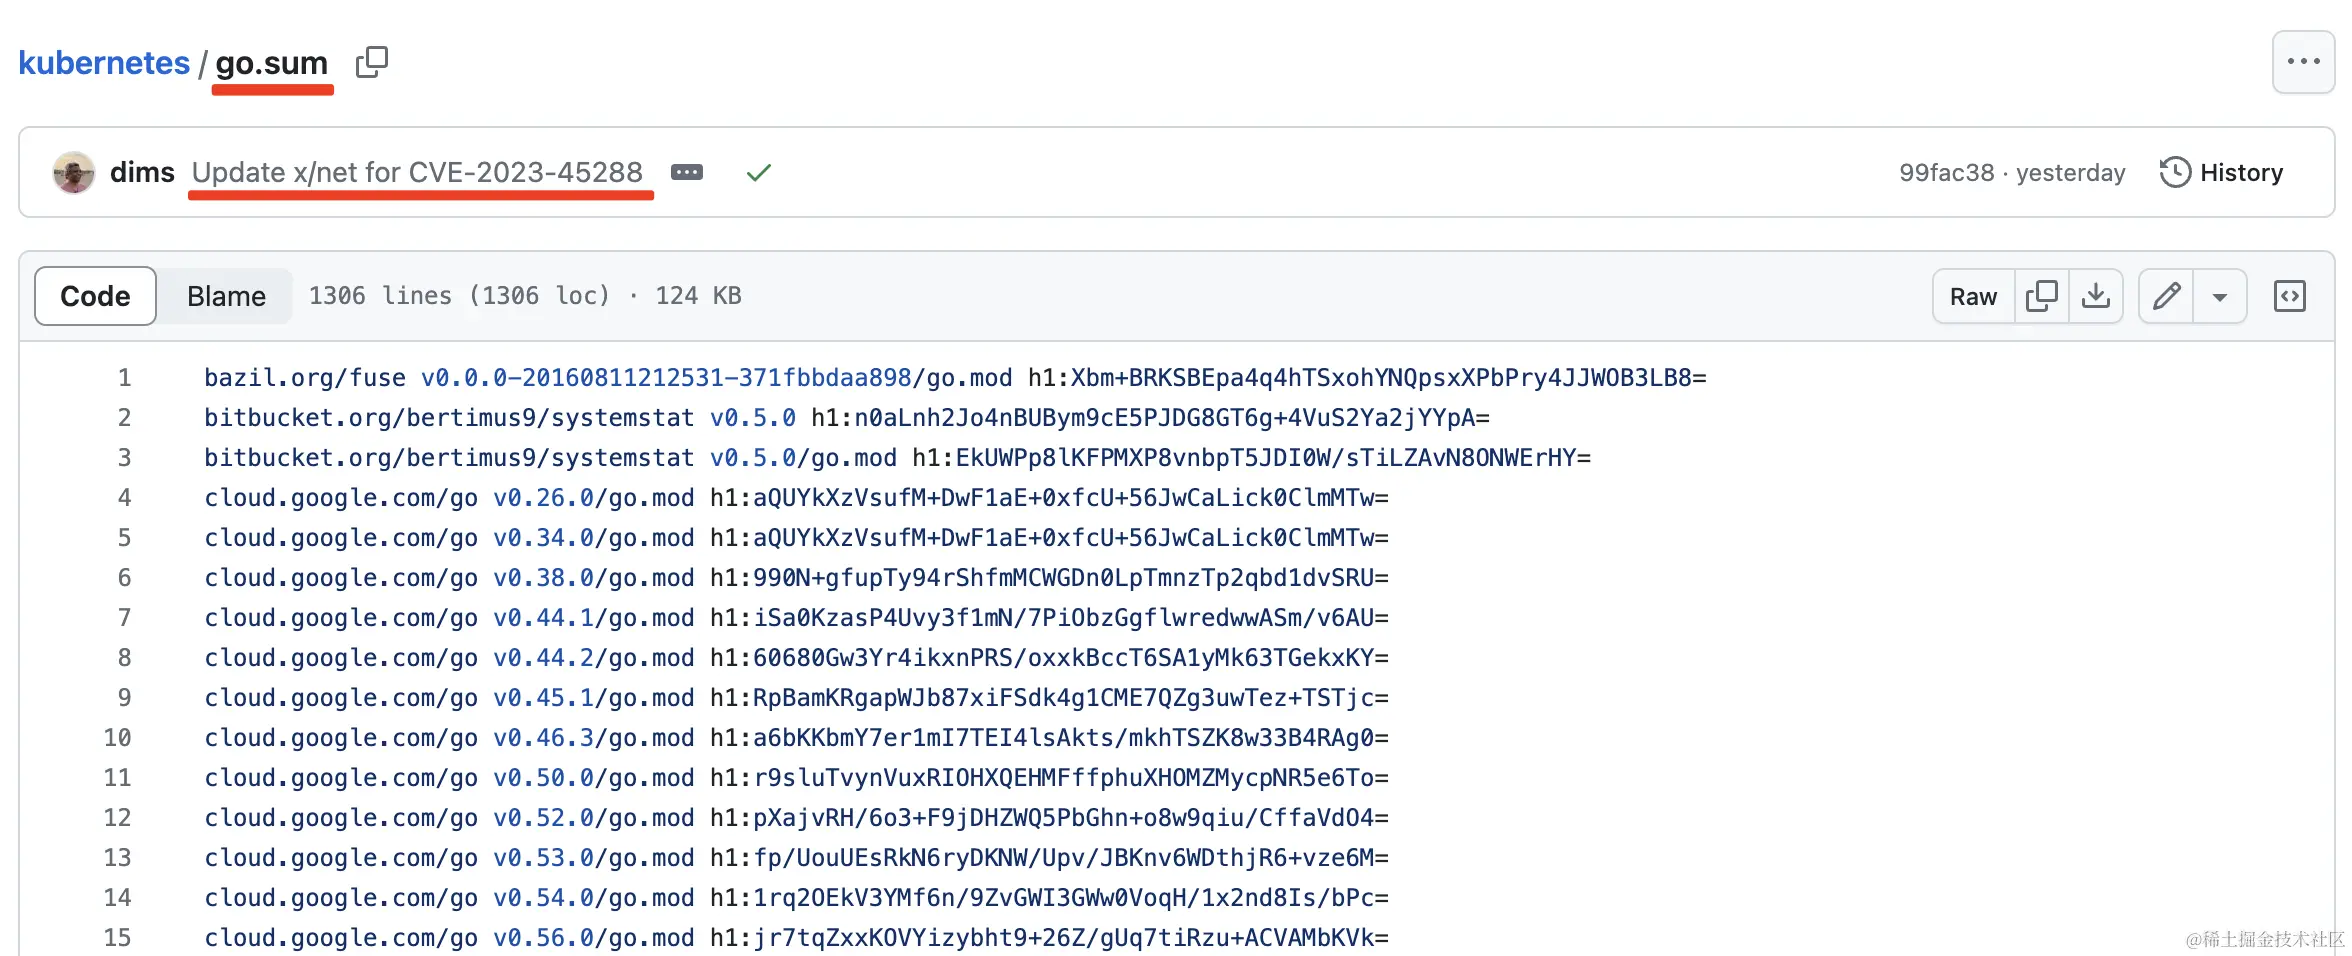Open the symbols pane
The height and width of the screenshot is (956, 2352).
tap(2289, 295)
